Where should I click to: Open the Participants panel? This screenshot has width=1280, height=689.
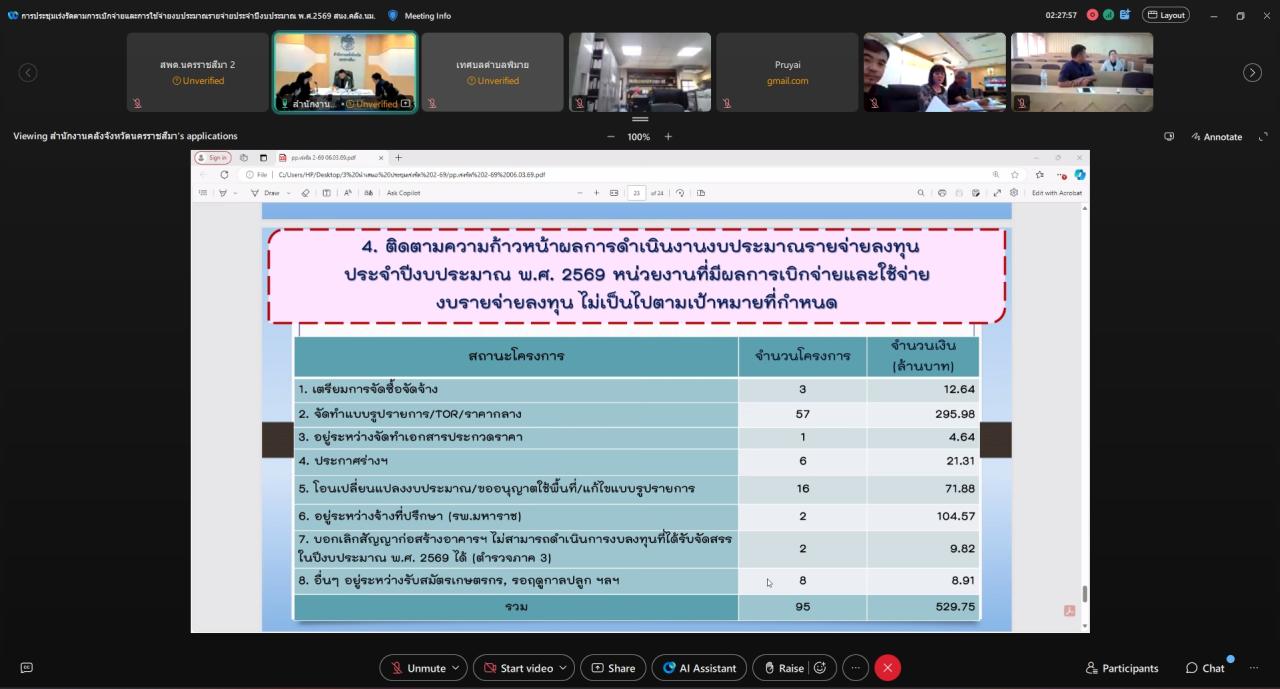pos(1121,668)
